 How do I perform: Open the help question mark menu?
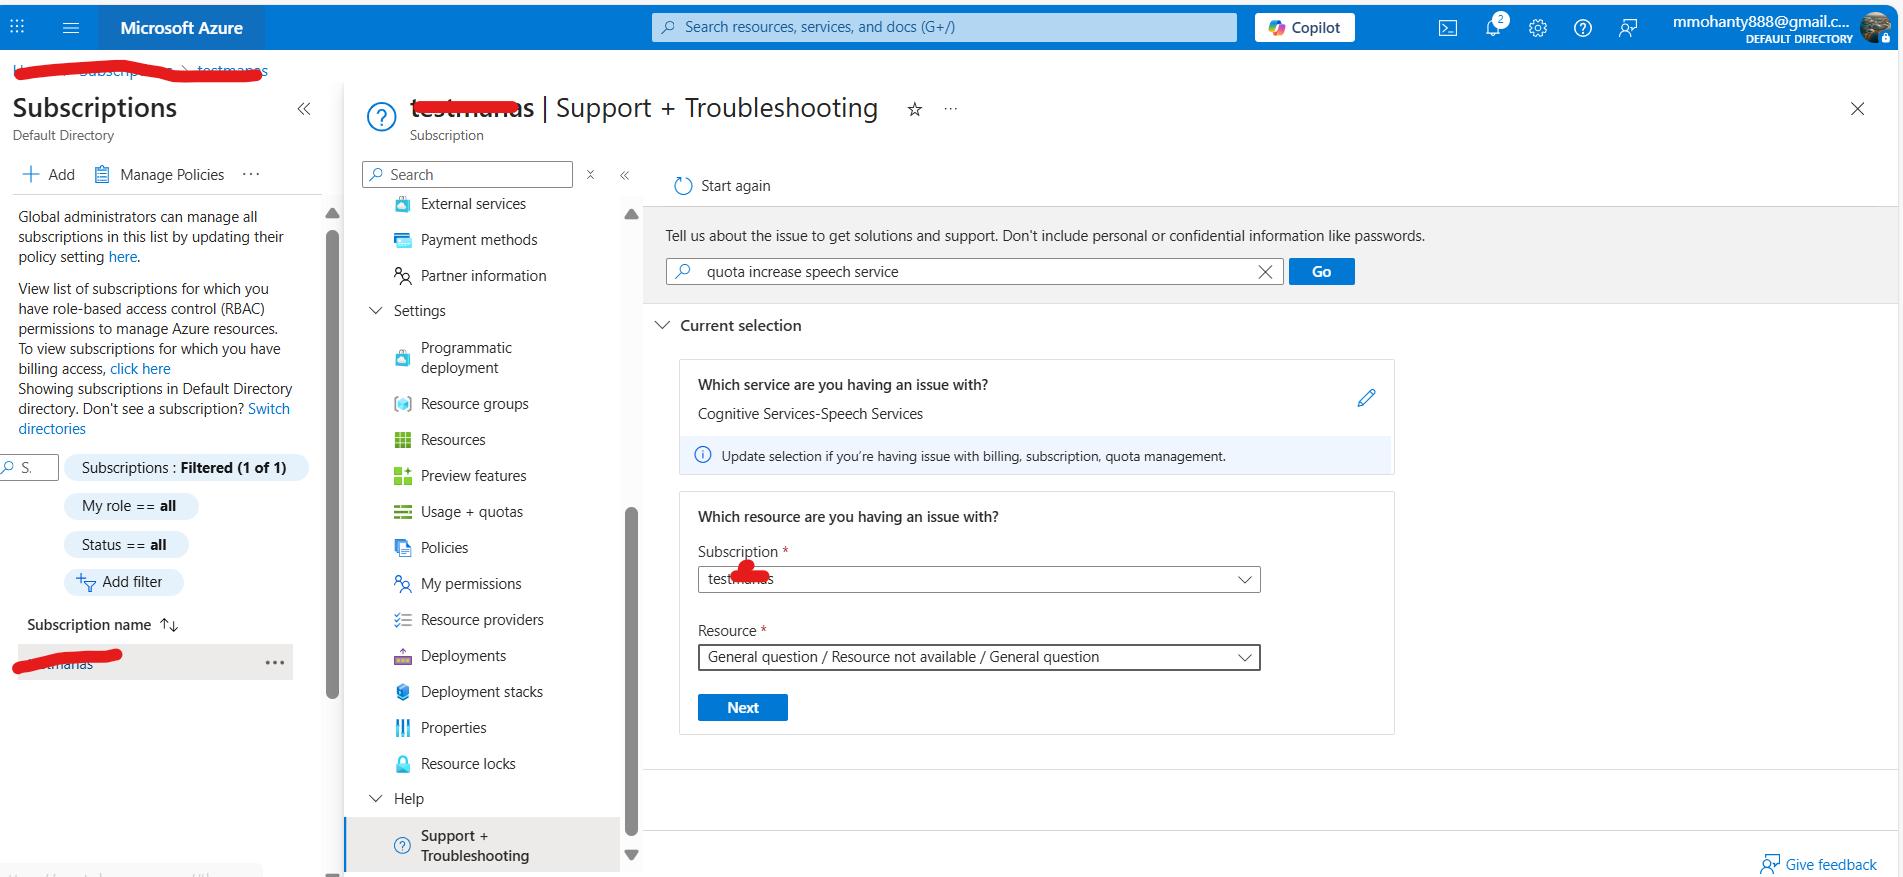pos(1583,28)
